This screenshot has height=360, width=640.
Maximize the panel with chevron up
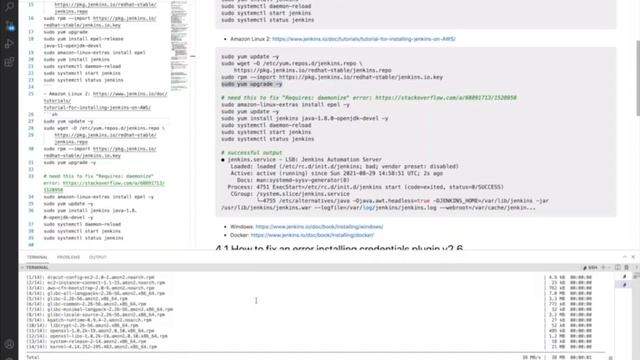[624, 257]
